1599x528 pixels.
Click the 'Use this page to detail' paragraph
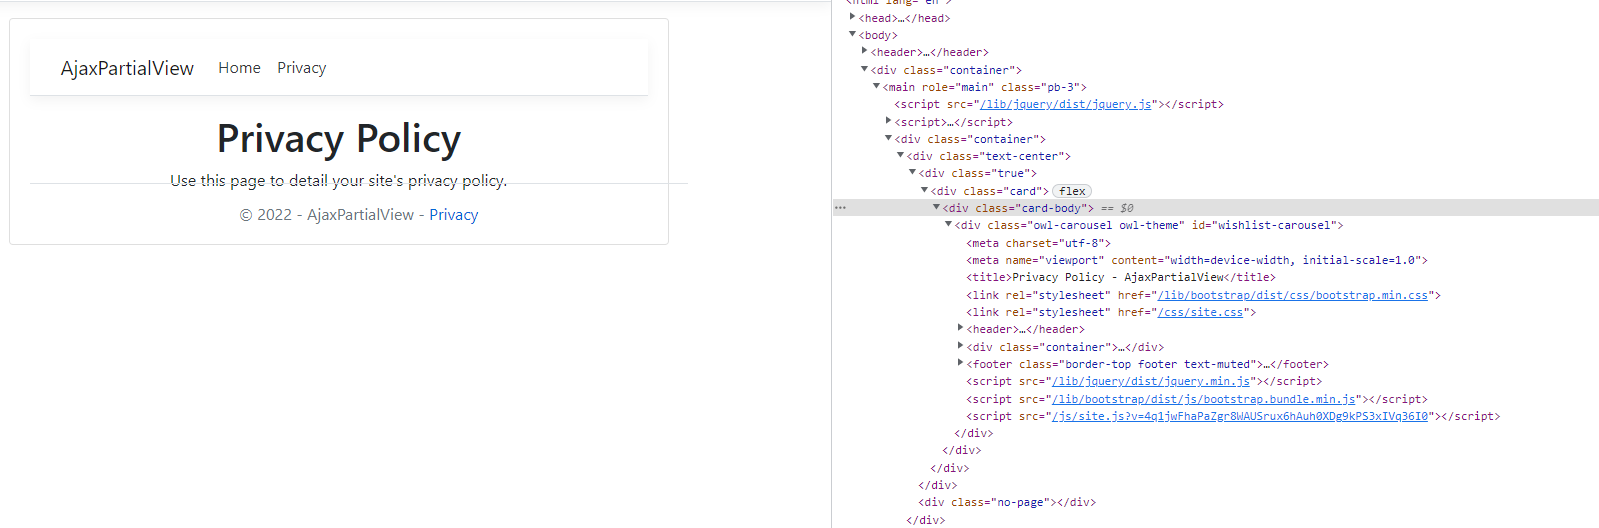(x=339, y=181)
